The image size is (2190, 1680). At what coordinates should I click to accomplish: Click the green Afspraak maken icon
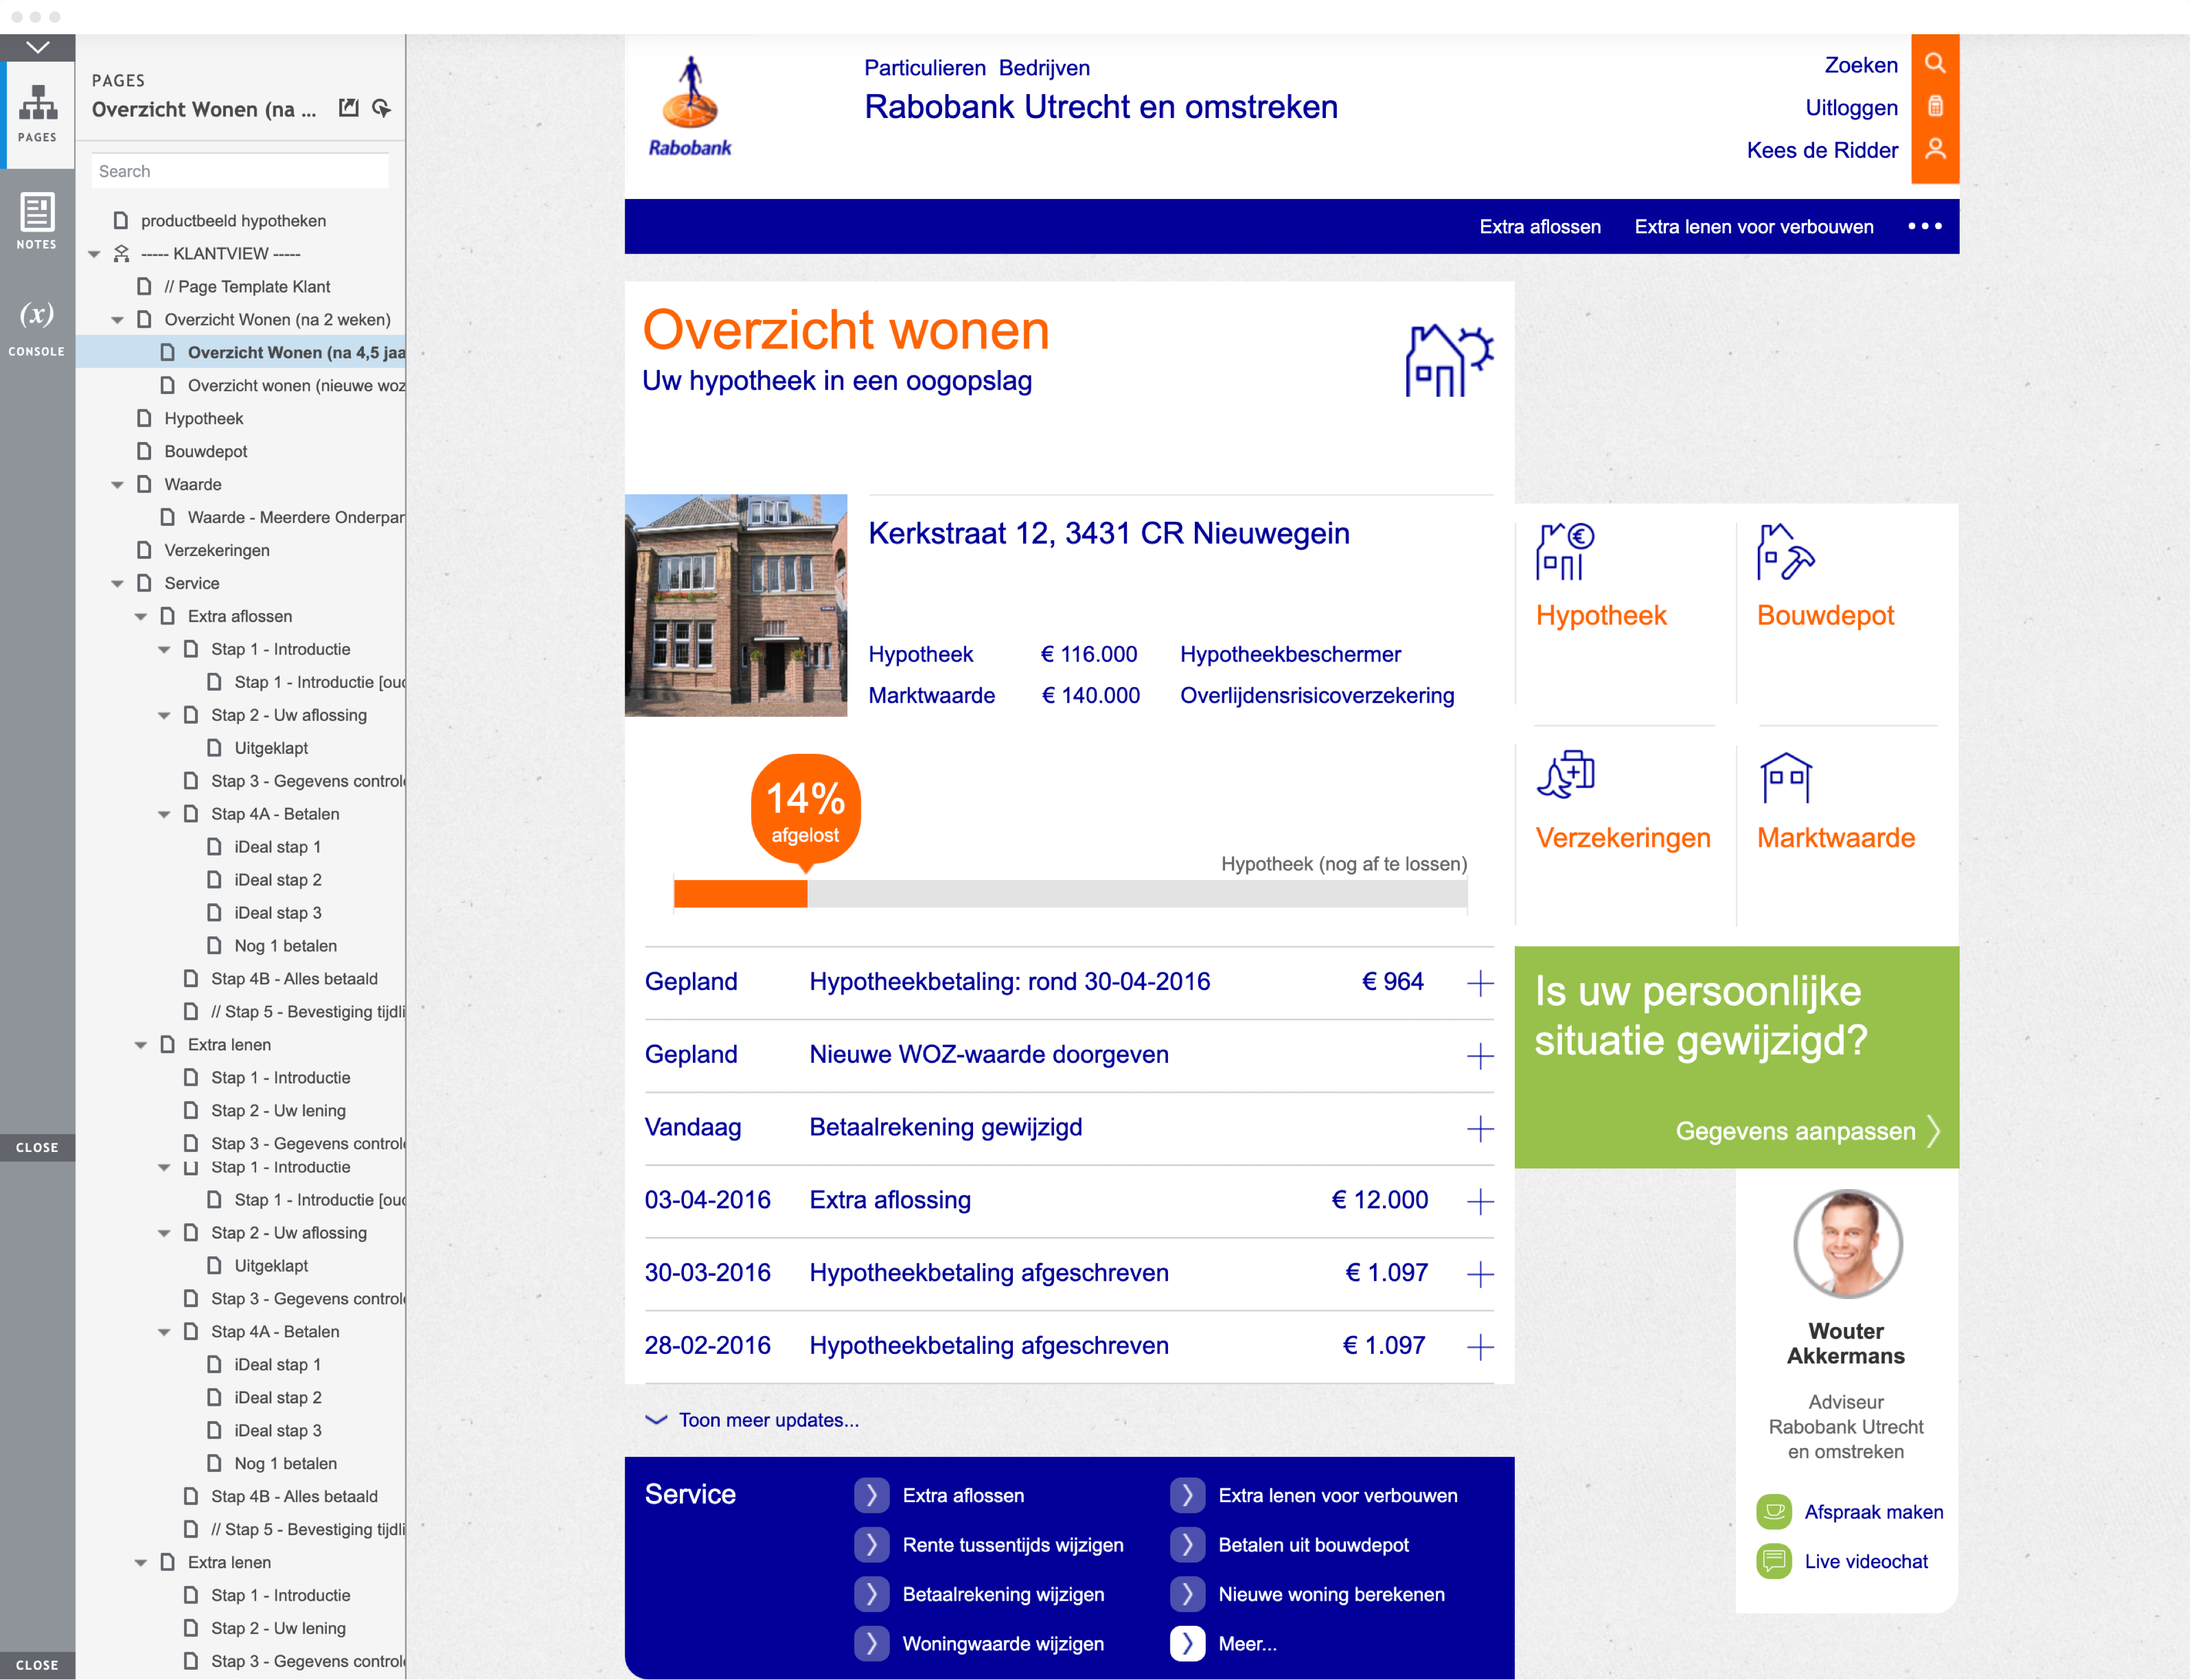pos(1773,1511)
